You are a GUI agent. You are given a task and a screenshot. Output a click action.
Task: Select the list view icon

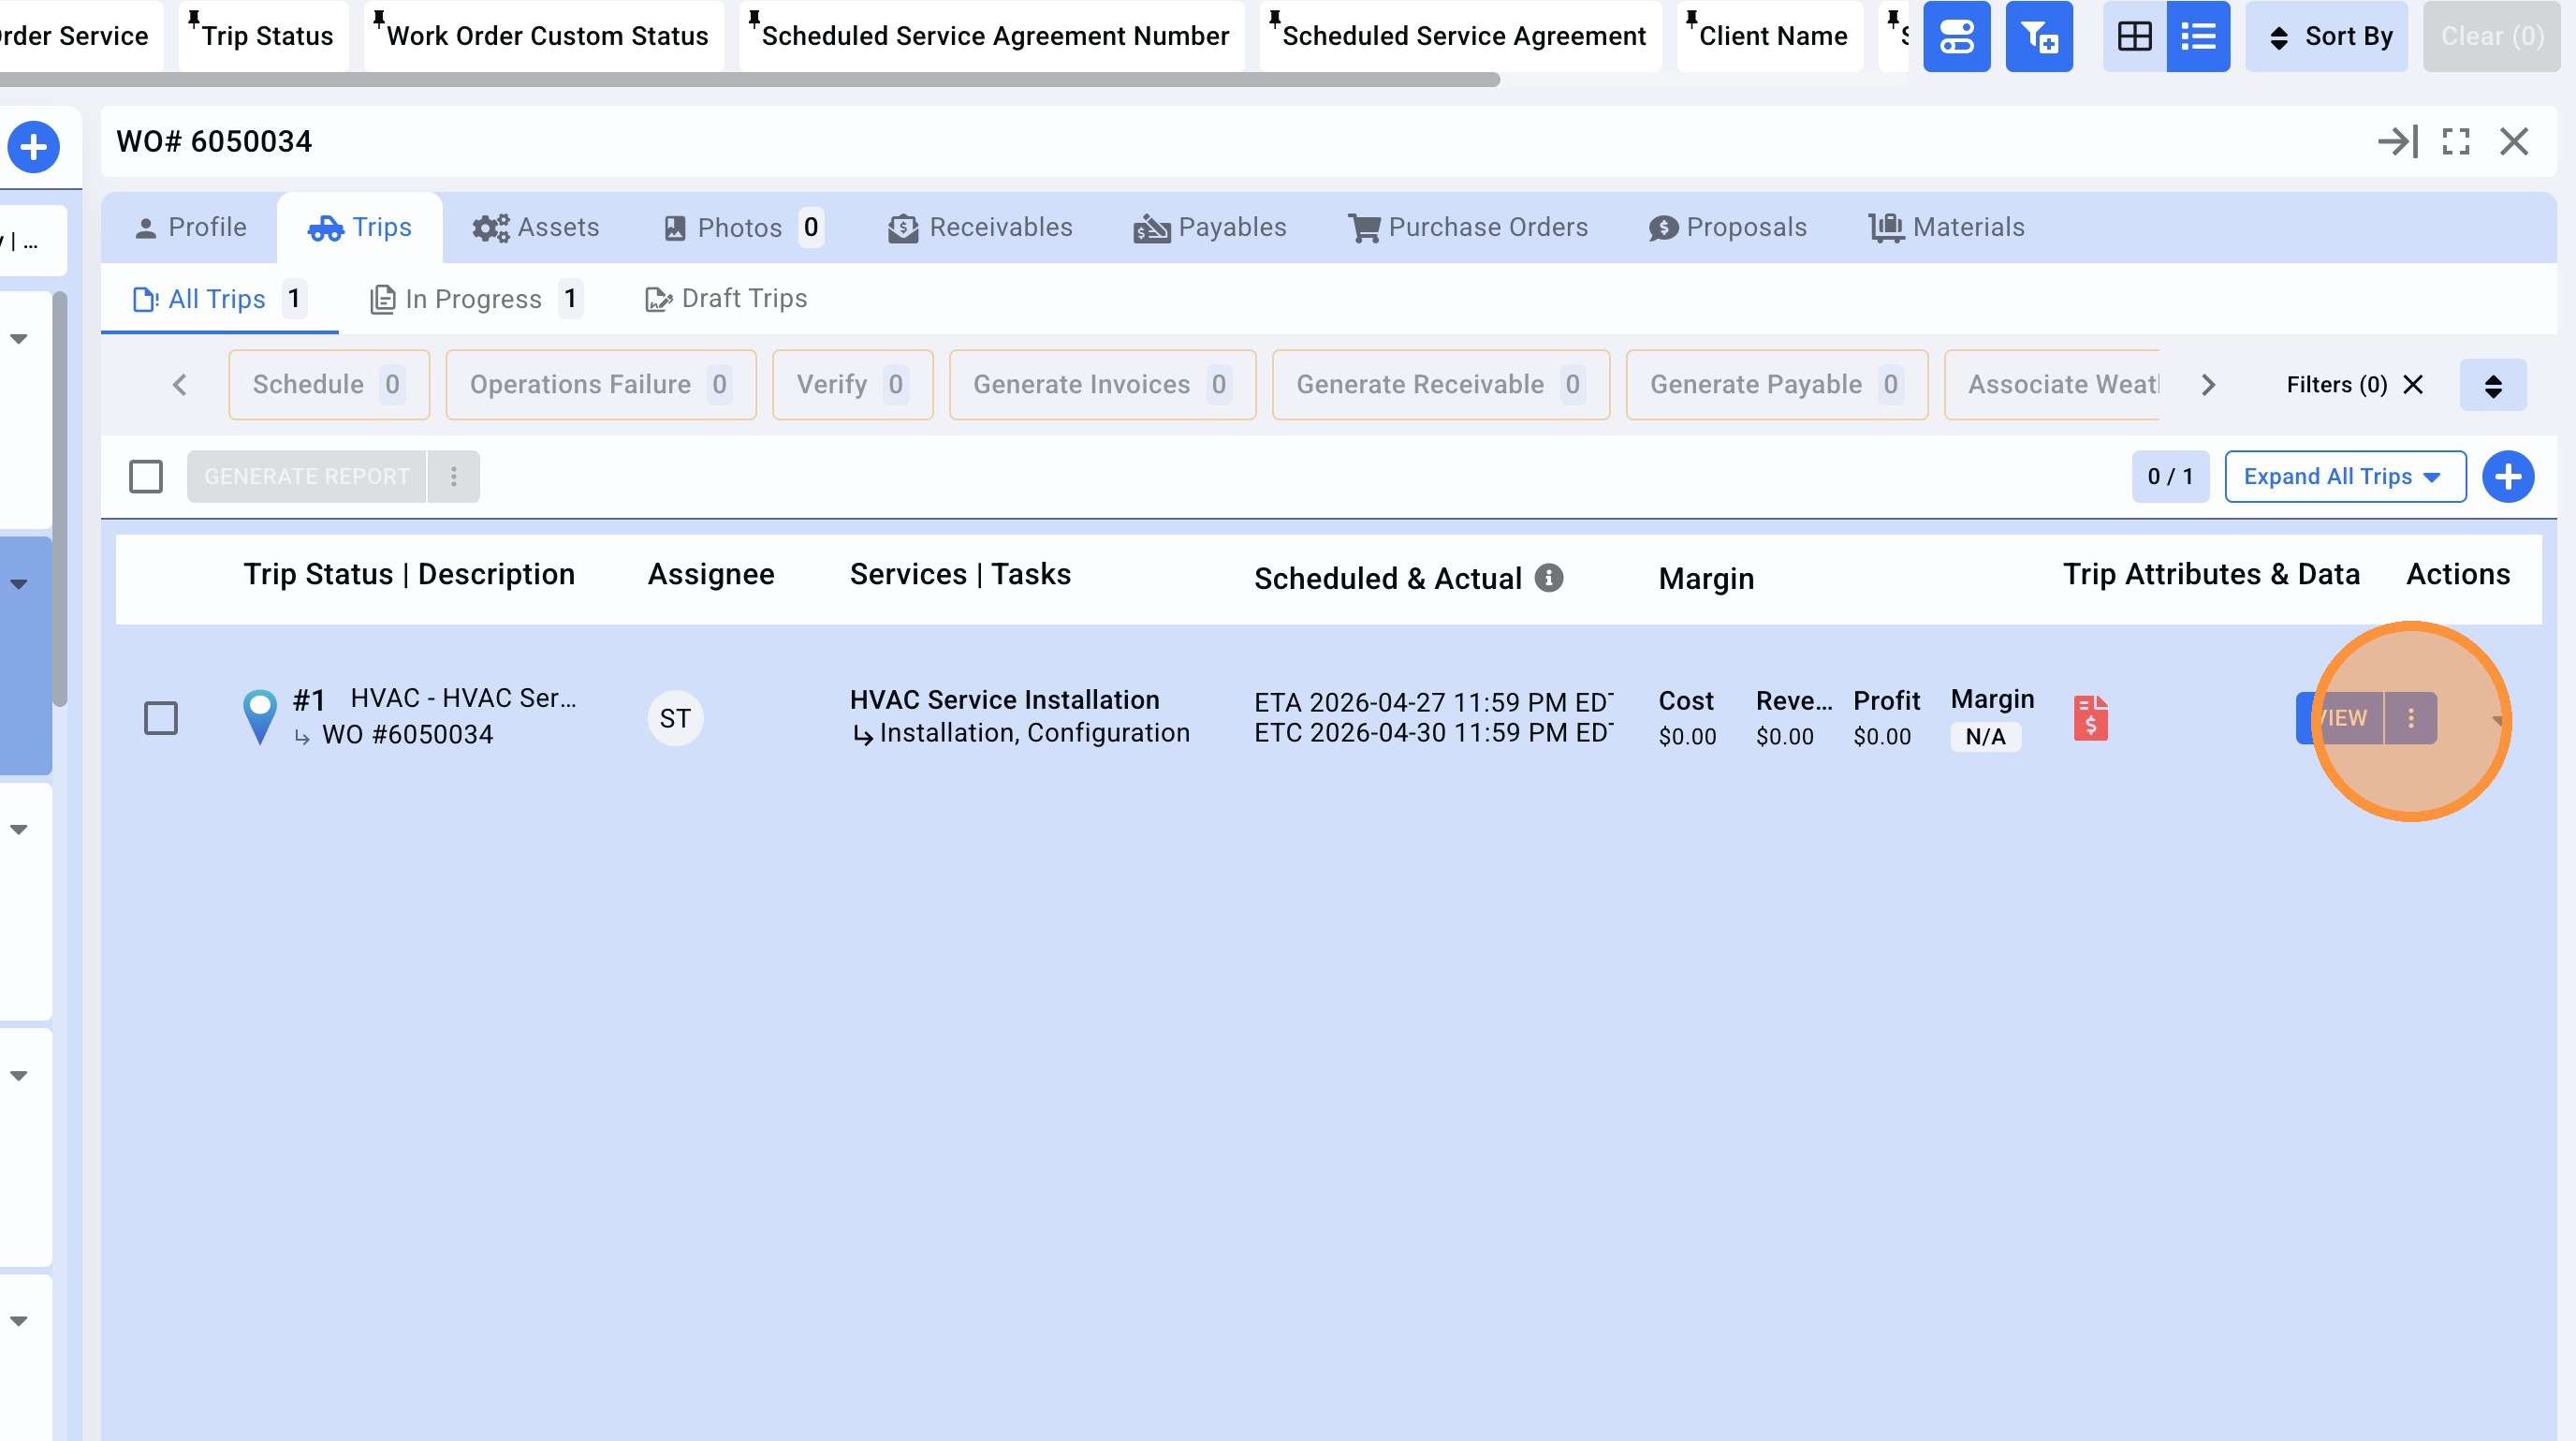click(2198, 37)
